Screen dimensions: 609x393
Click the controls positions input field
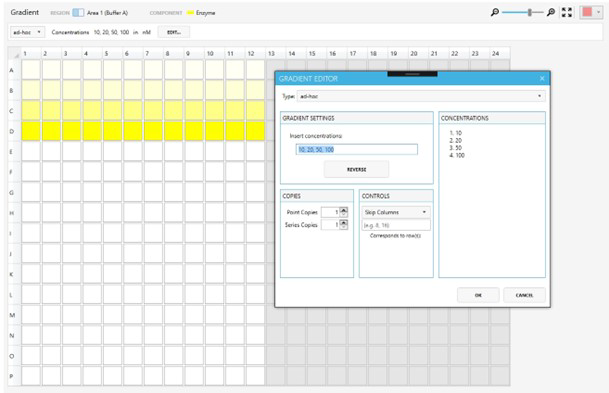tap(396, 225)
